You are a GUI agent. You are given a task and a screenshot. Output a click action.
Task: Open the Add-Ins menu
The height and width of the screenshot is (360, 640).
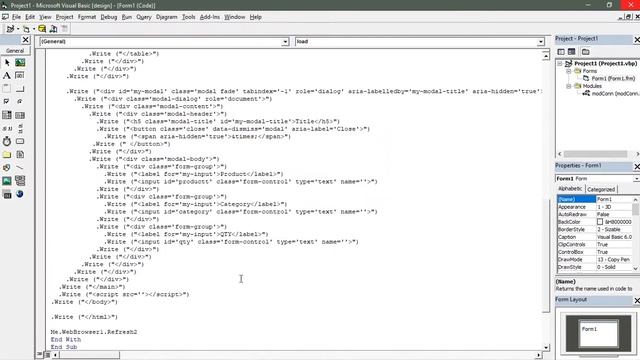pyautogui.click(x=210, y=17)
